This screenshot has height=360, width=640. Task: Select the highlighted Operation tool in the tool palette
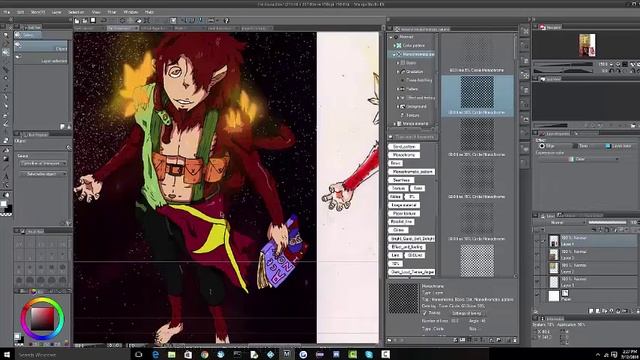(6, 52)
